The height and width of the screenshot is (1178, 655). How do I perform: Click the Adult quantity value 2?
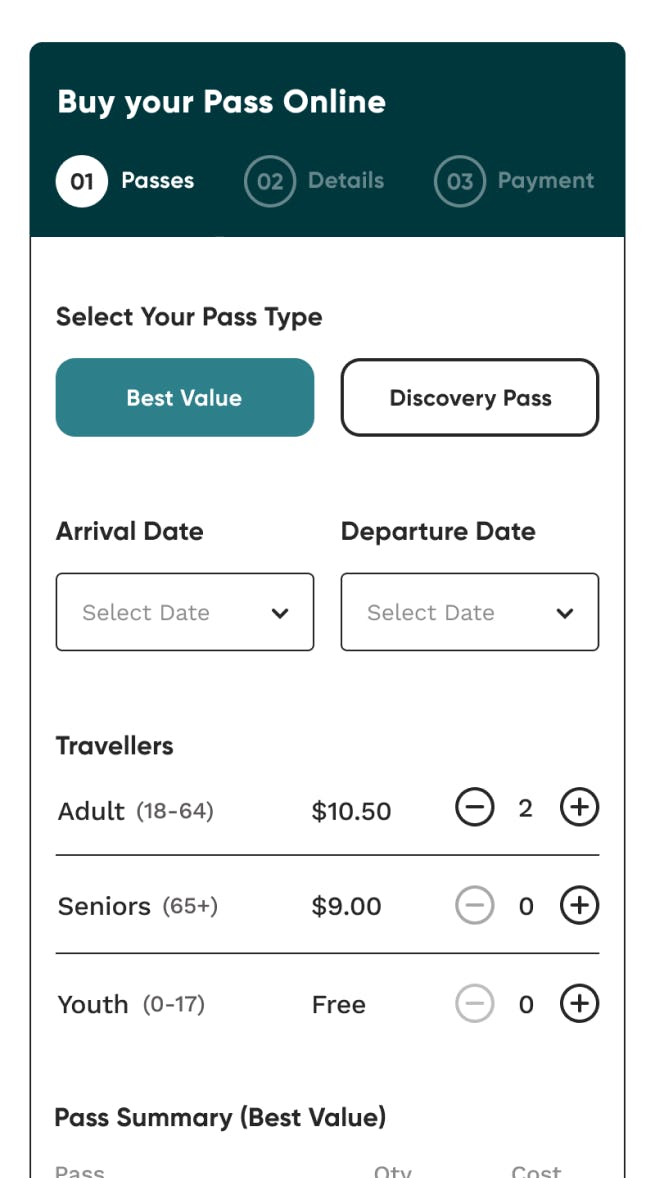point(526,808)
